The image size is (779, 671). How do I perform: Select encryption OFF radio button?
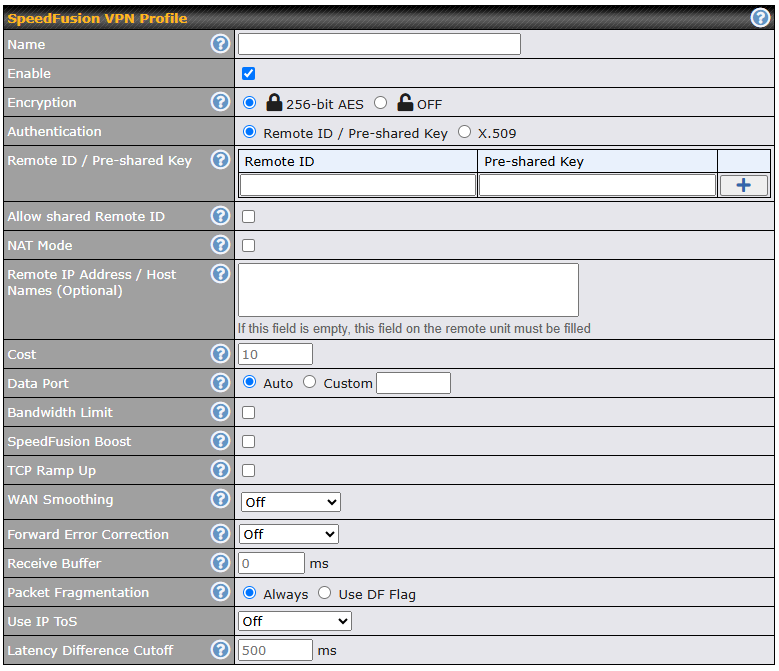[x=381, y=103]
